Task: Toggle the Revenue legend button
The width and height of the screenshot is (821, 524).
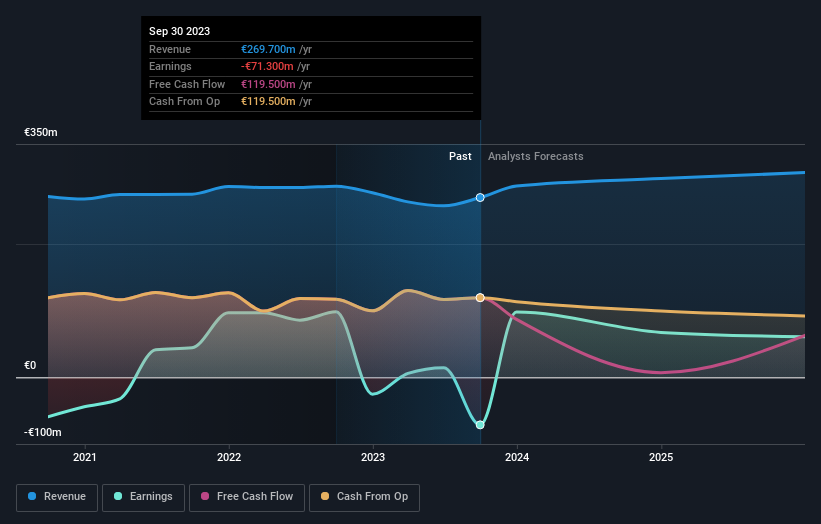Action: pos(57,497)
